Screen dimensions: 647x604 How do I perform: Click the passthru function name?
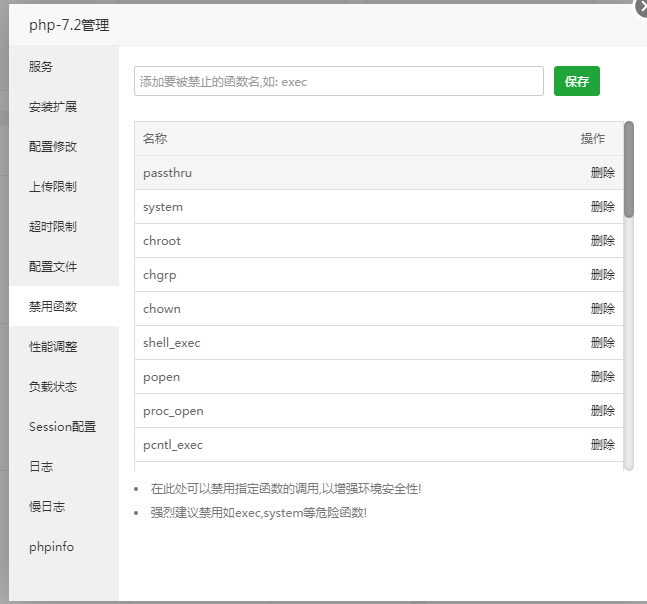pyautogui.click(x=168, y=173)
